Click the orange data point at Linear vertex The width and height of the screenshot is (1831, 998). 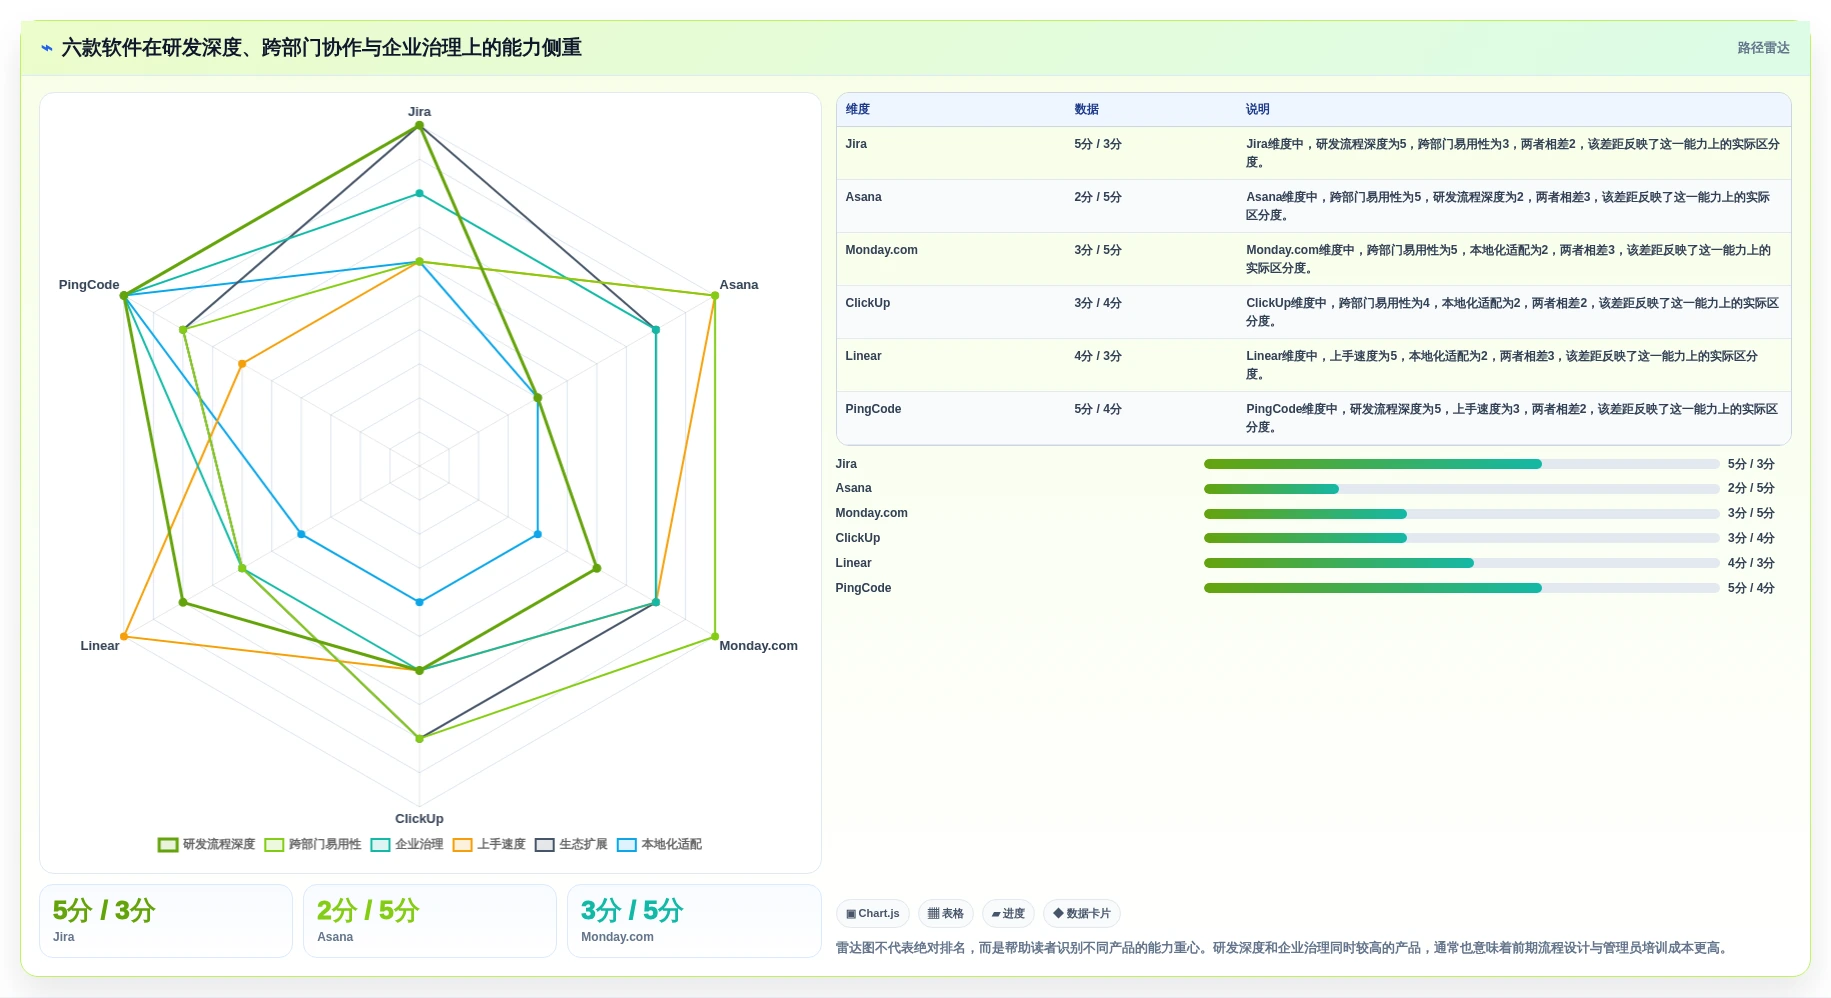(124, 636)
